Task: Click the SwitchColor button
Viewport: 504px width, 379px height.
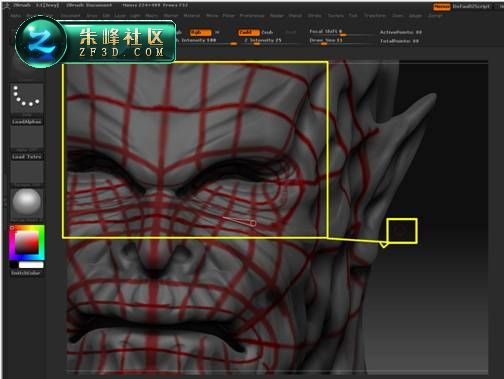Action: [x=26, y=273]
